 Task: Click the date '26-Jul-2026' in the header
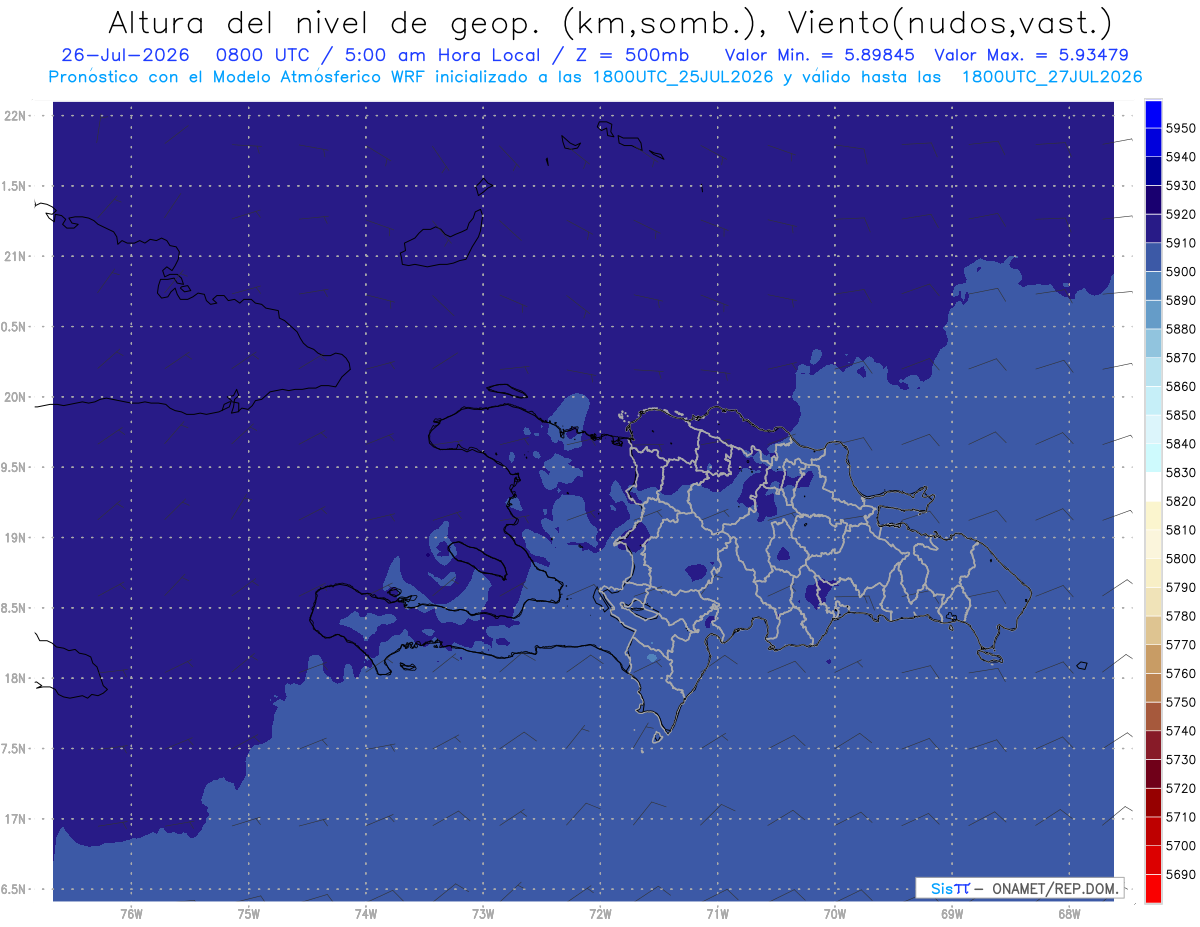pos(125,55)
